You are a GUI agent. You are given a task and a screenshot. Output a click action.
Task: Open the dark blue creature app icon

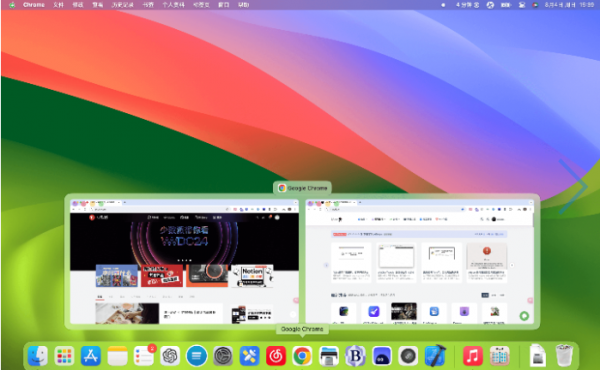tap(382, 356)
